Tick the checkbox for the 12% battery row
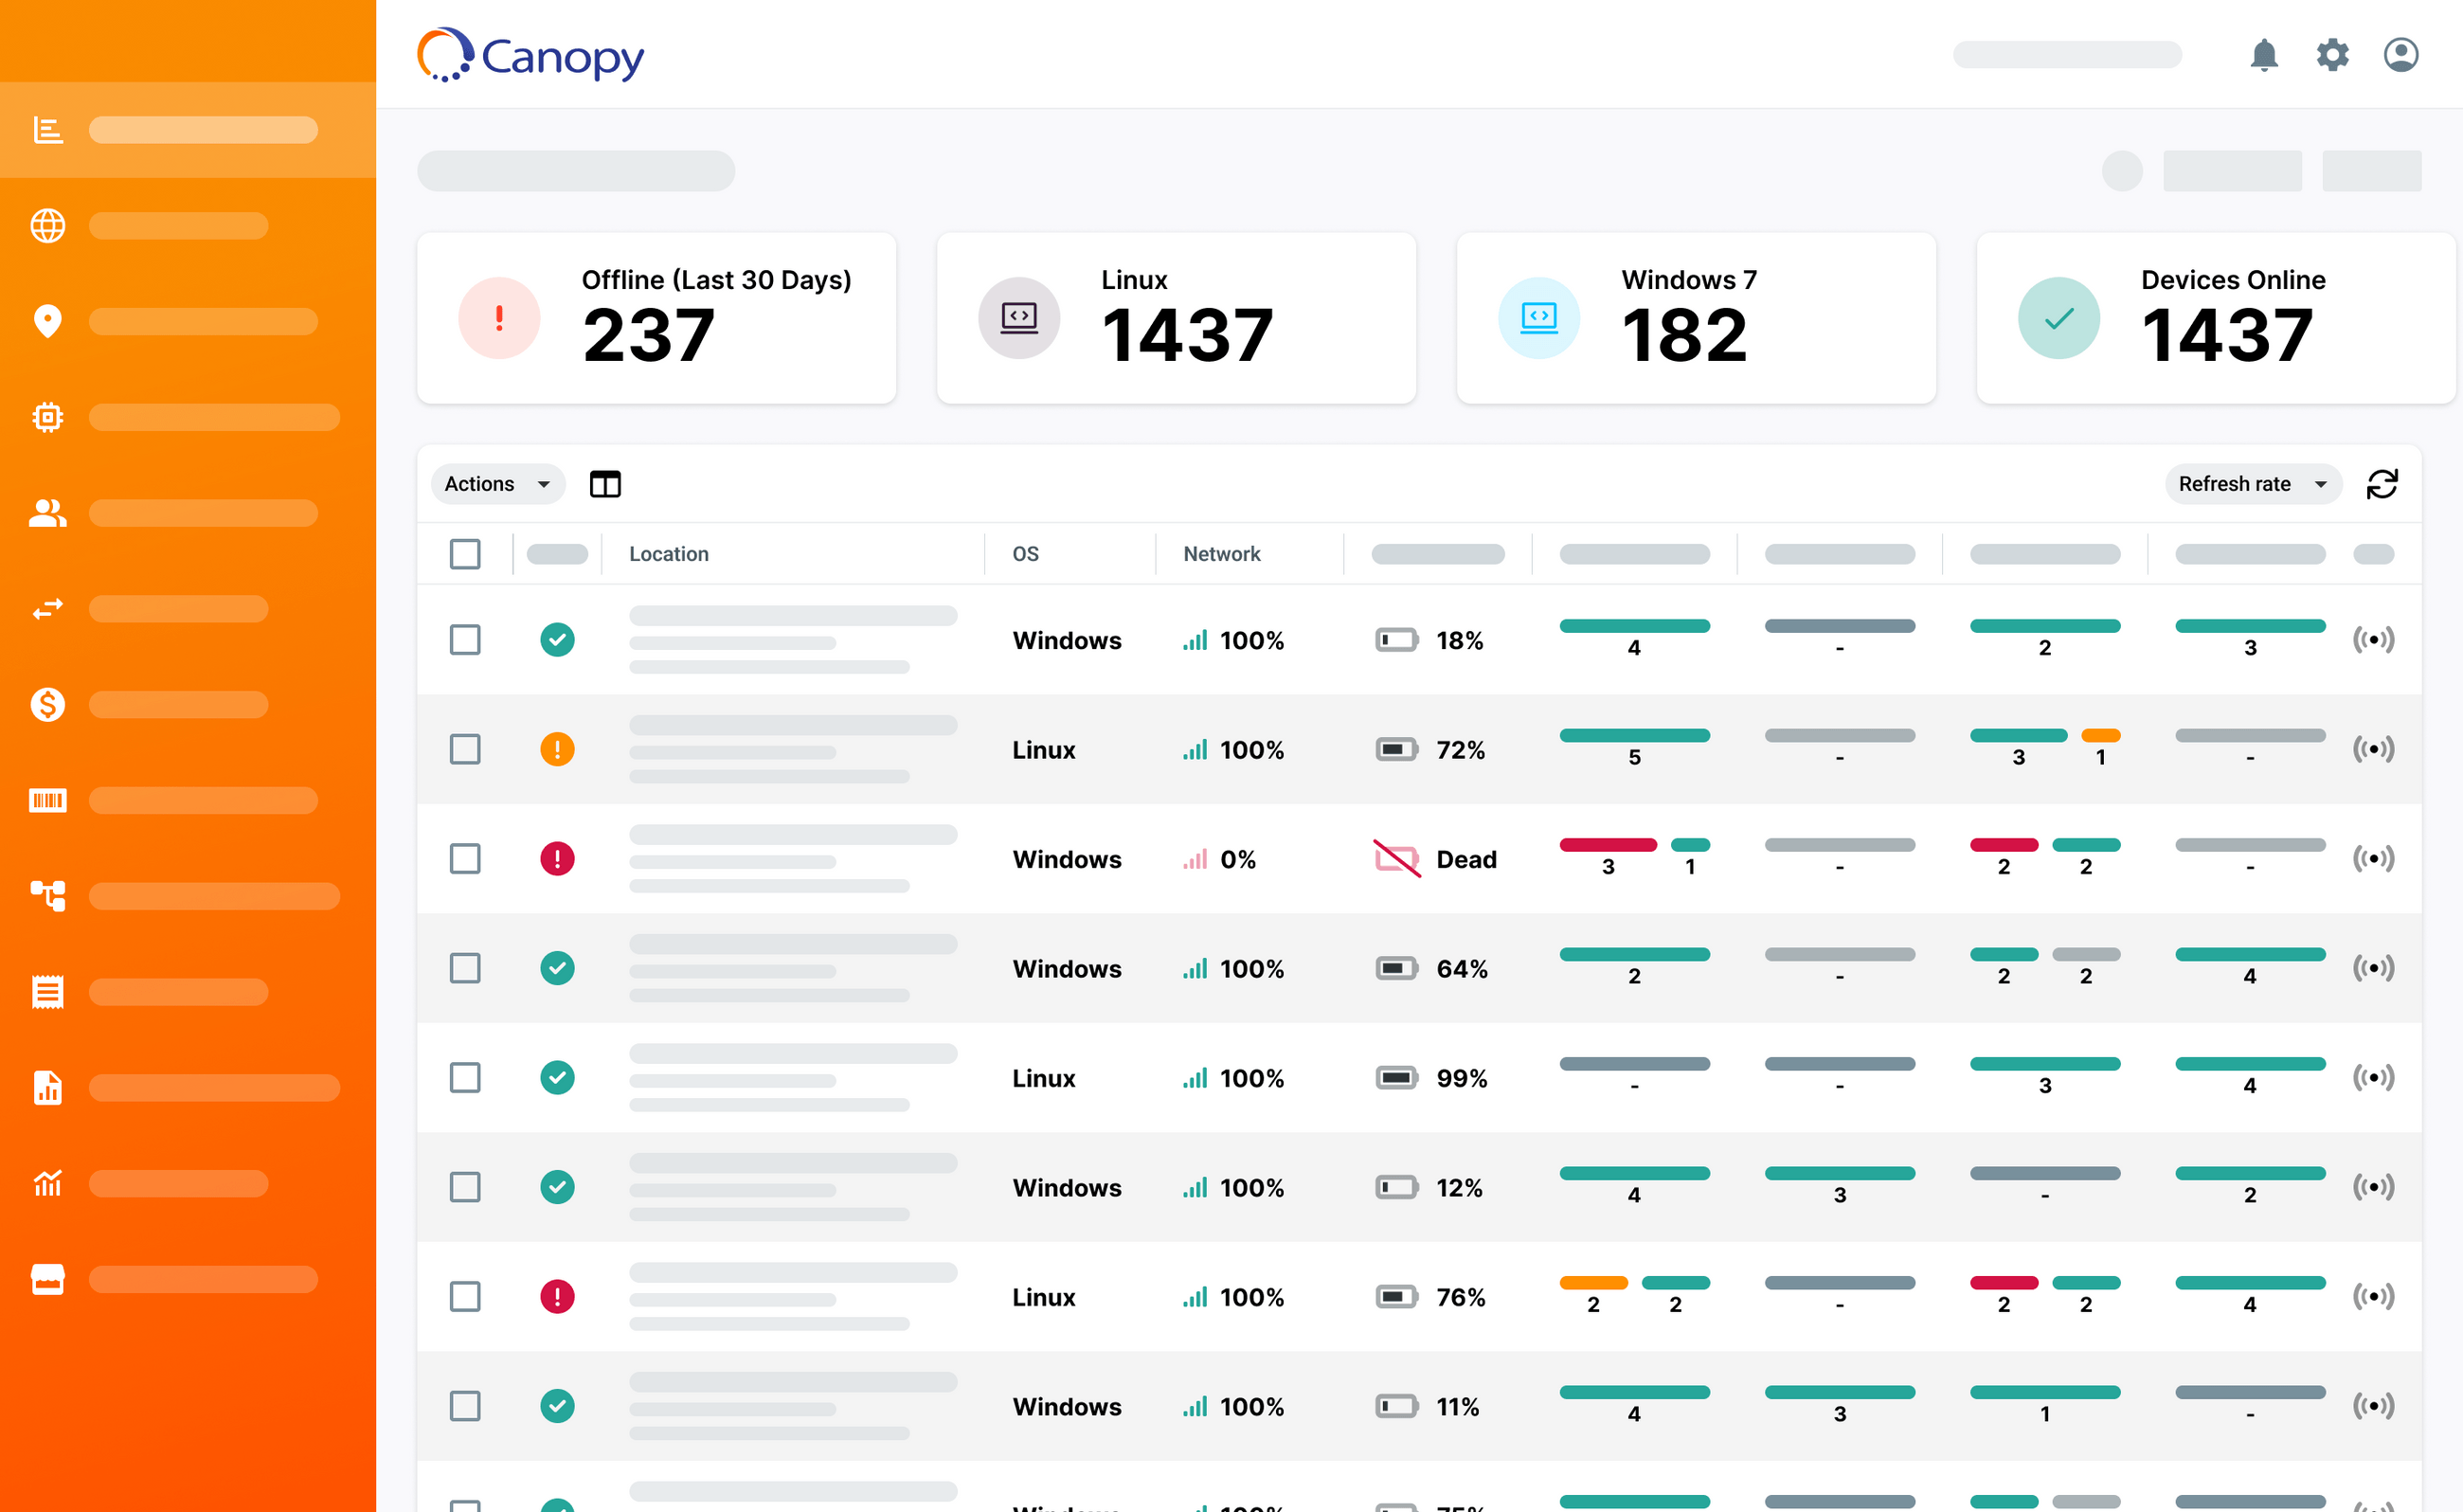The height and width of the screenshot is (1512, 2463). pos(465,1187)
